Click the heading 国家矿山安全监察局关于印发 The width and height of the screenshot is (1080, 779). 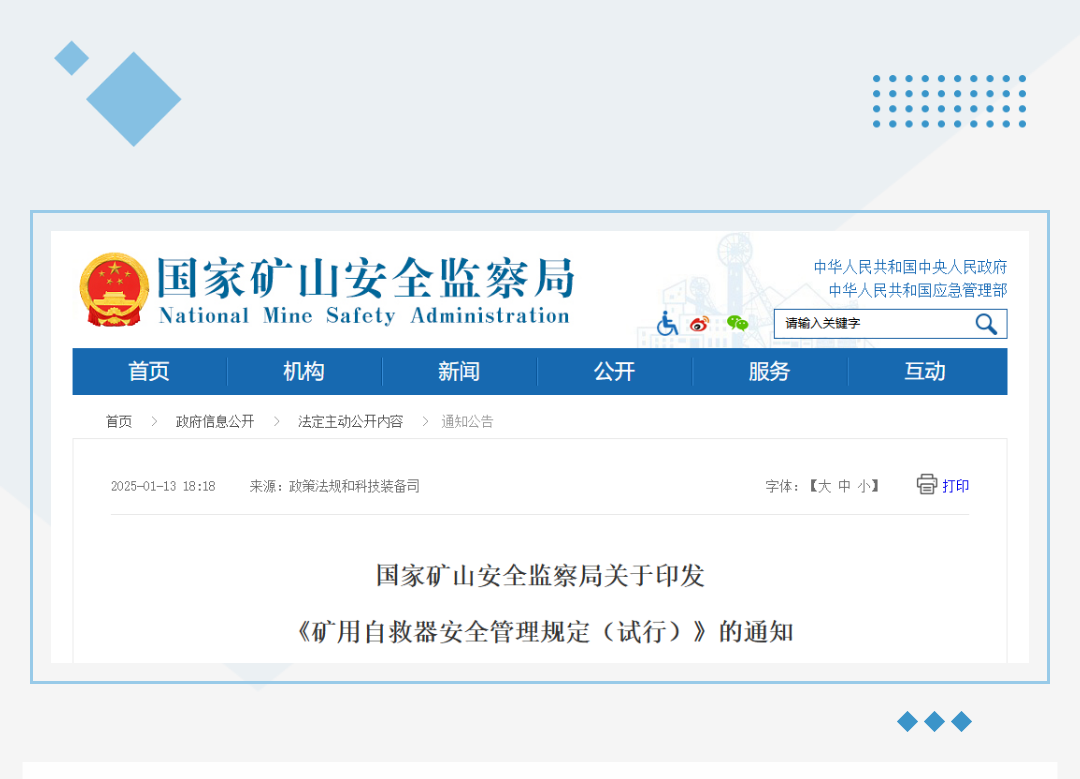[540, 575]
